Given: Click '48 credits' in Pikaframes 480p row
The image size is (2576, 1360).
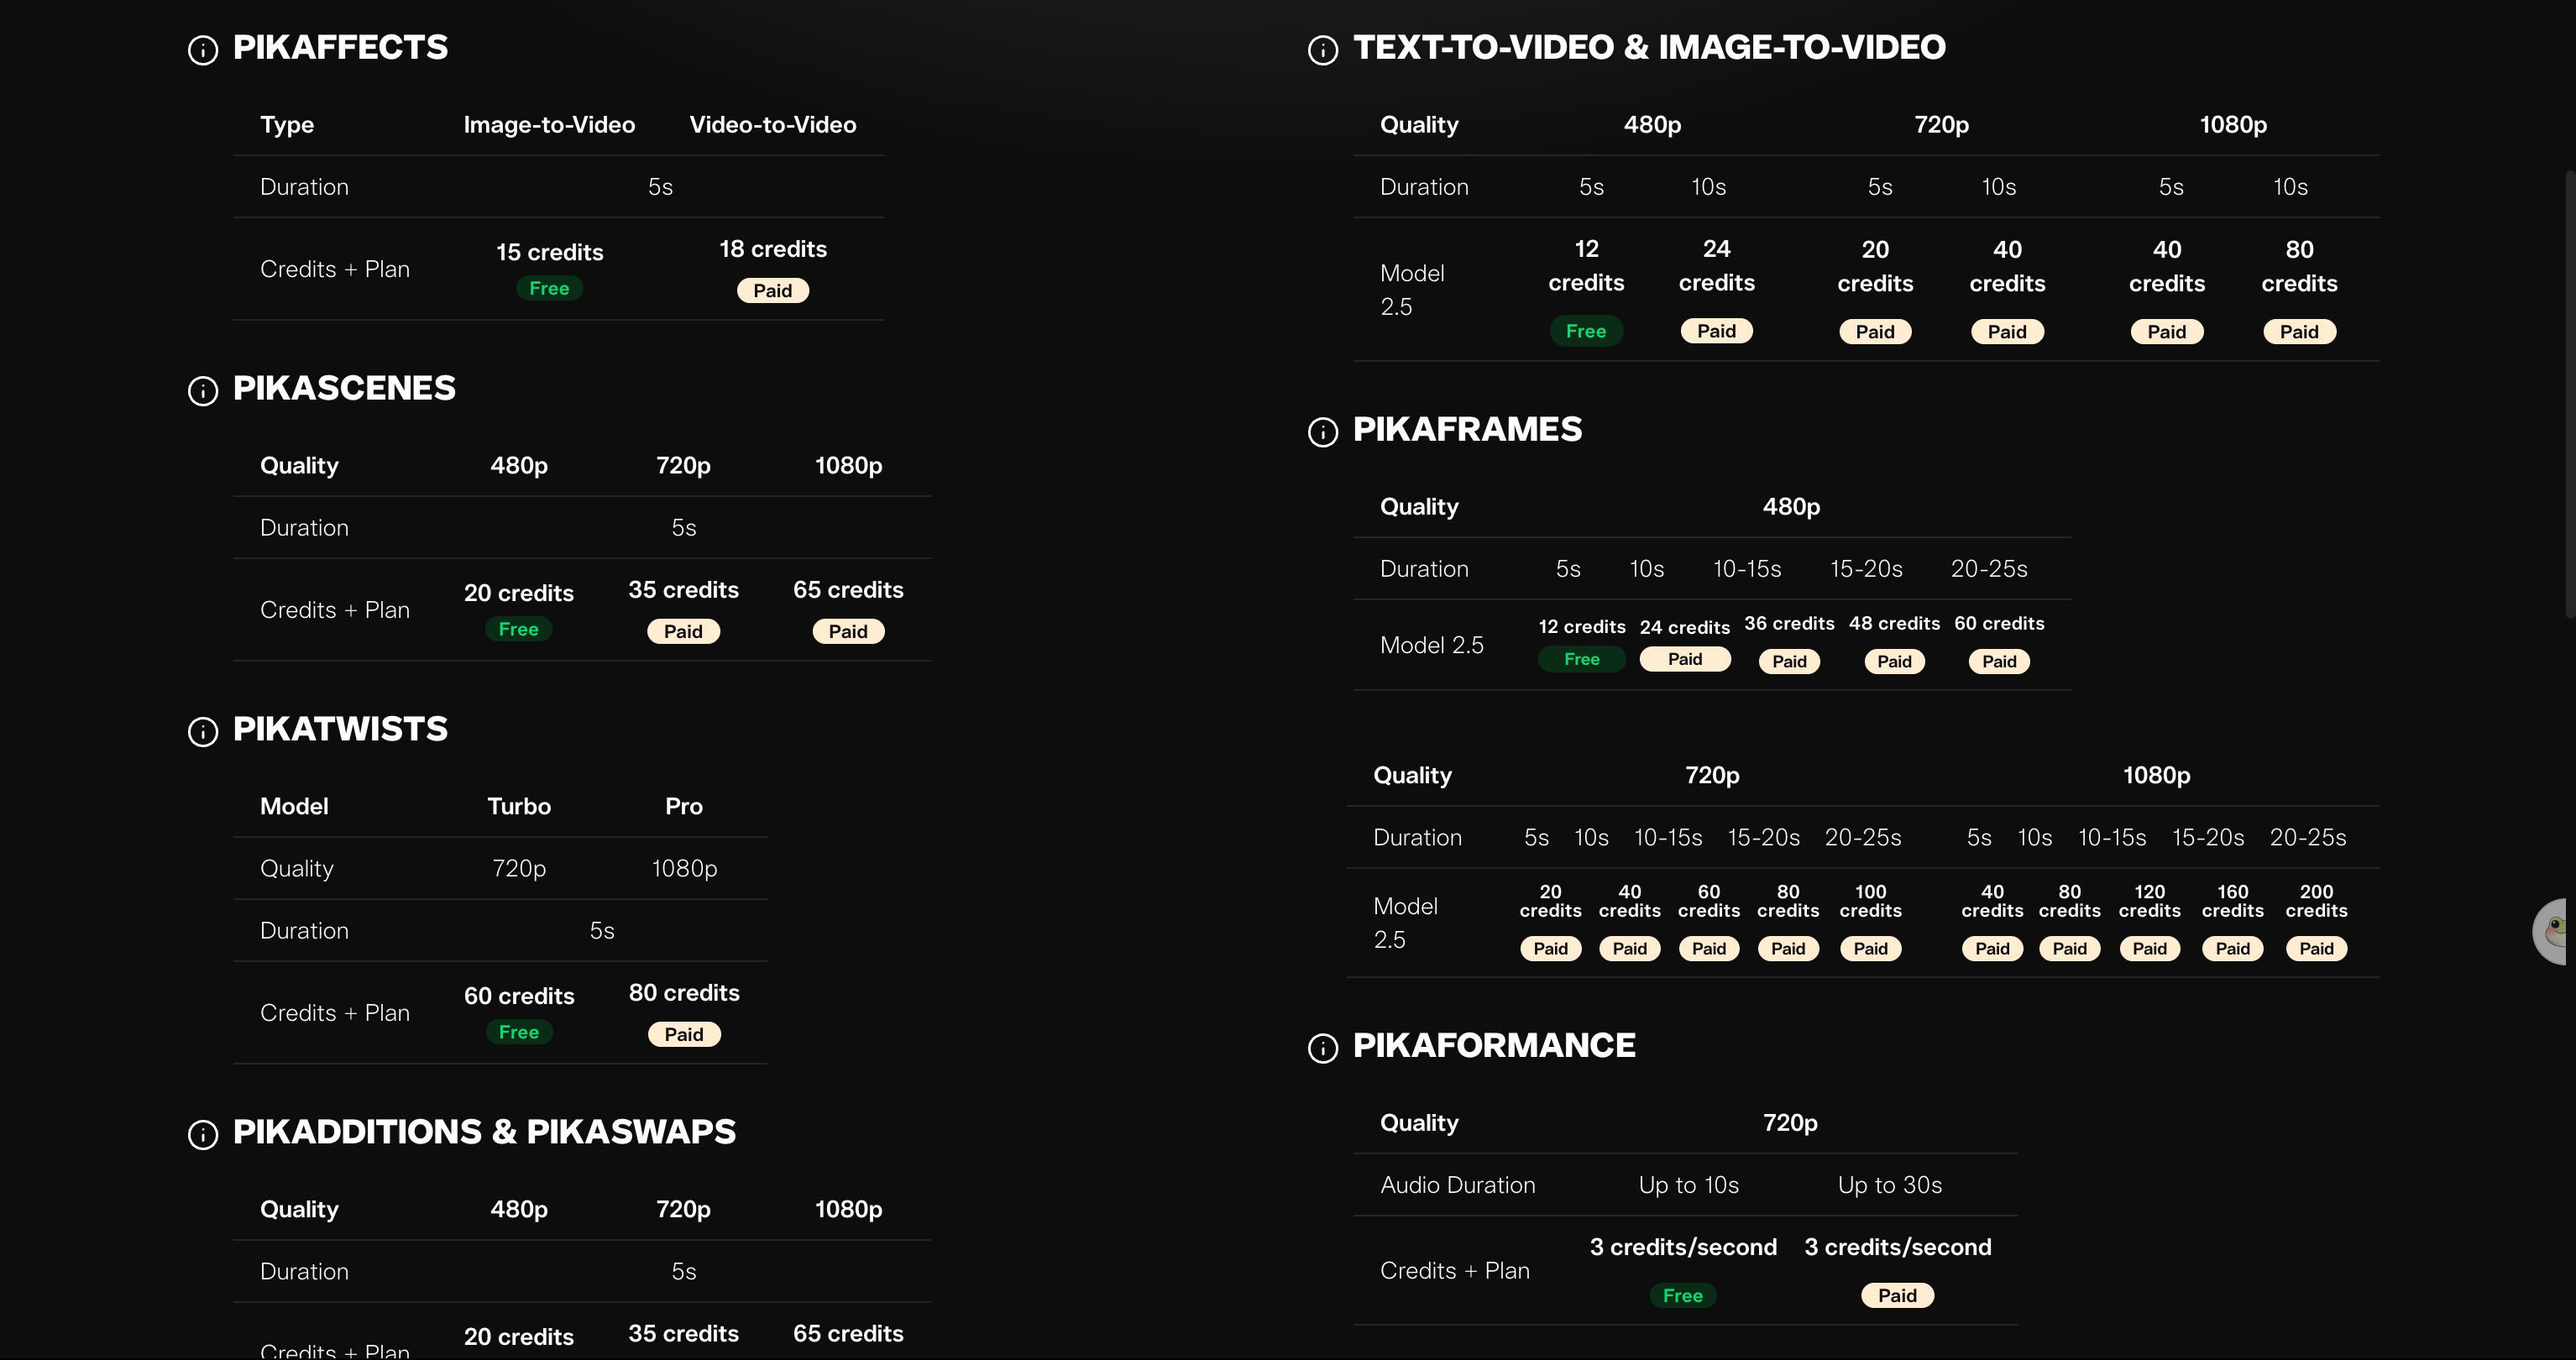Looking at the screenshot, I should [1894, 623].
